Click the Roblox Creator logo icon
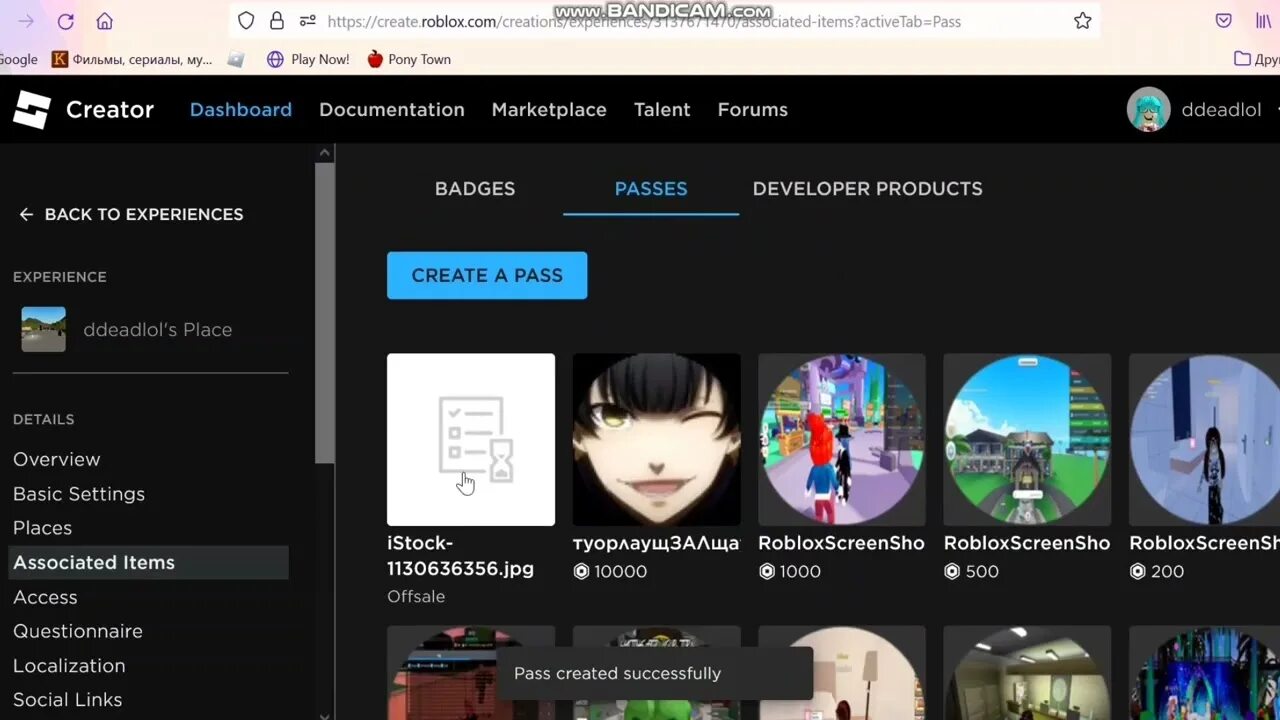Screen dimensions: 1280x720 coord(32,110)
